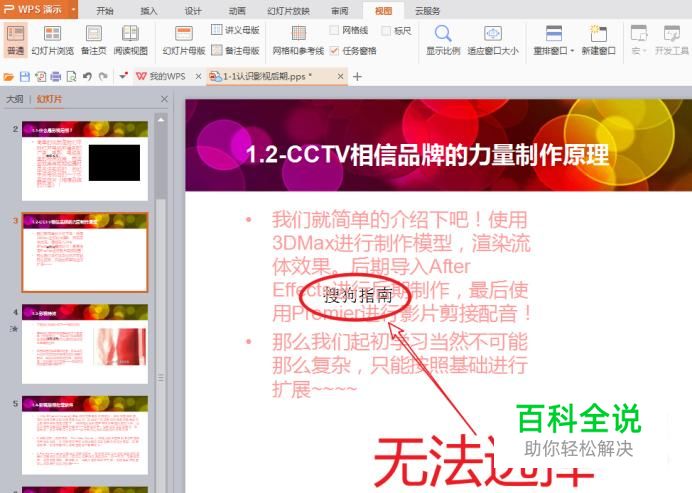
Task: Click the 搜狗指南 text box on slide
Action: (x=358, y=295)
